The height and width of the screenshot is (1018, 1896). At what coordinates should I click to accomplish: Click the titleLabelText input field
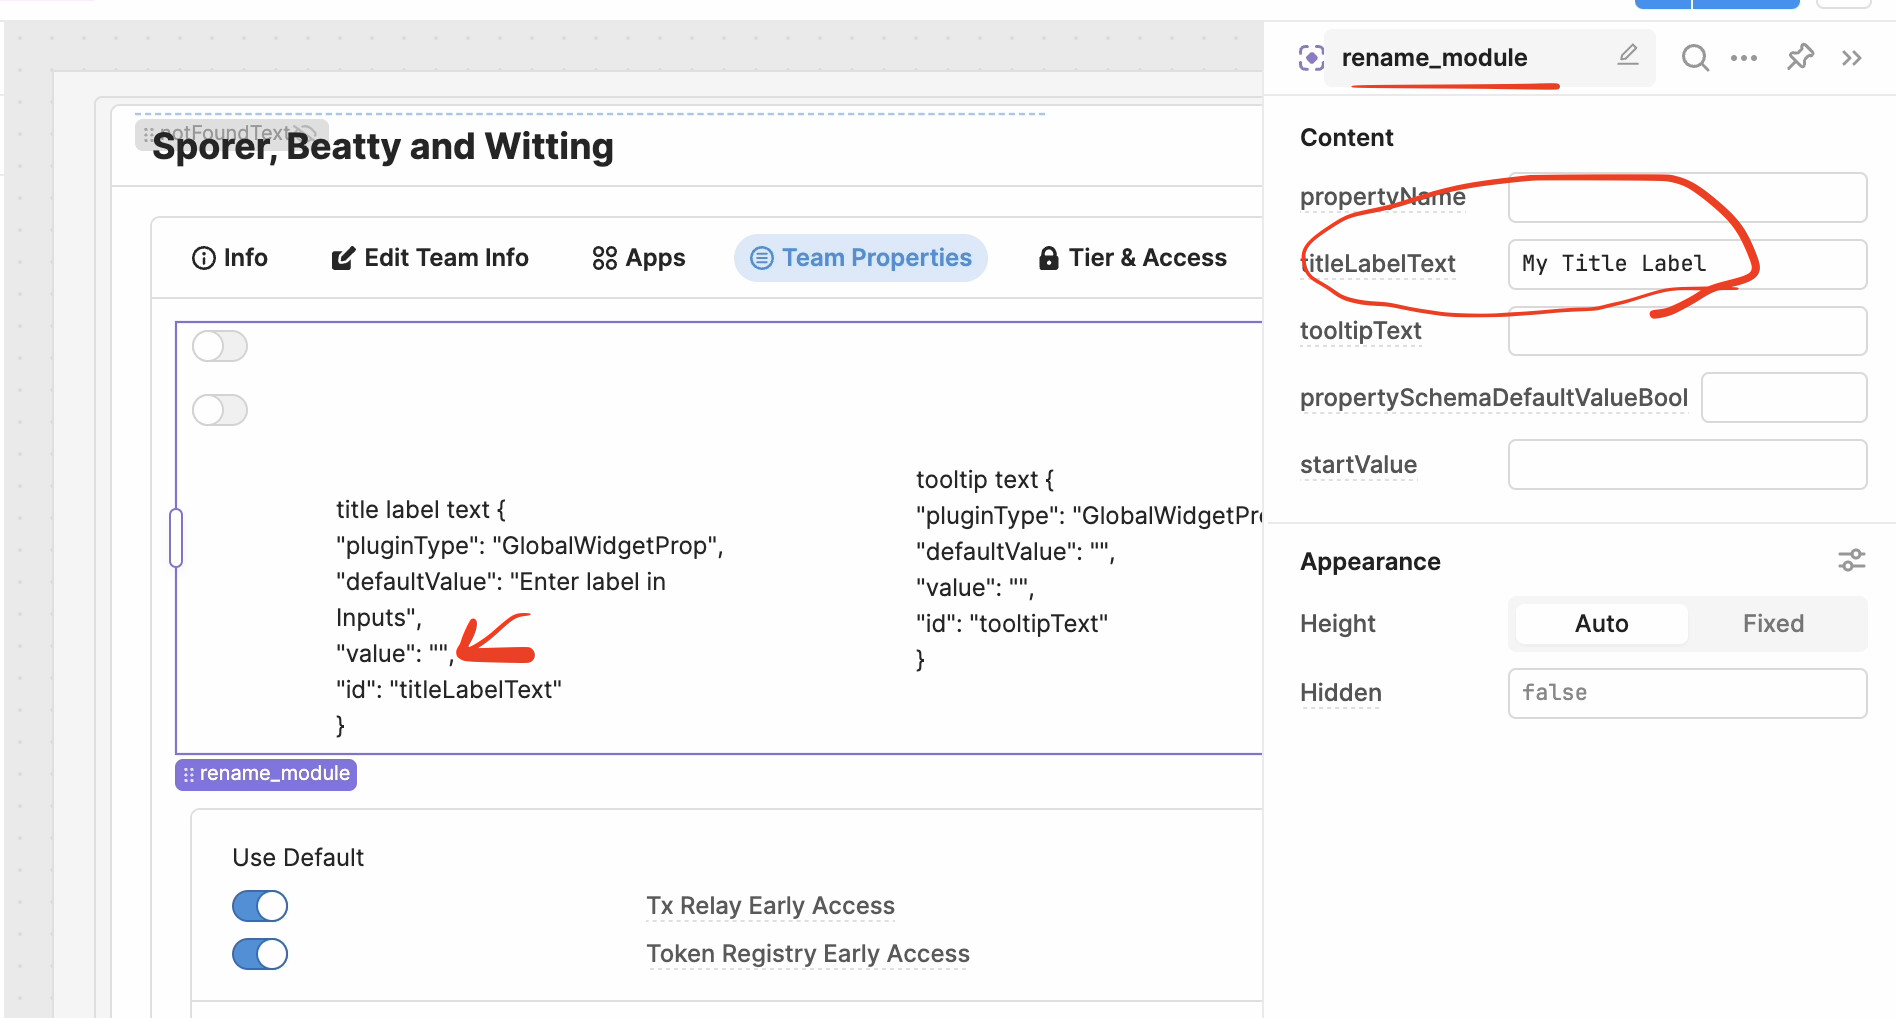coord(1686,264)
